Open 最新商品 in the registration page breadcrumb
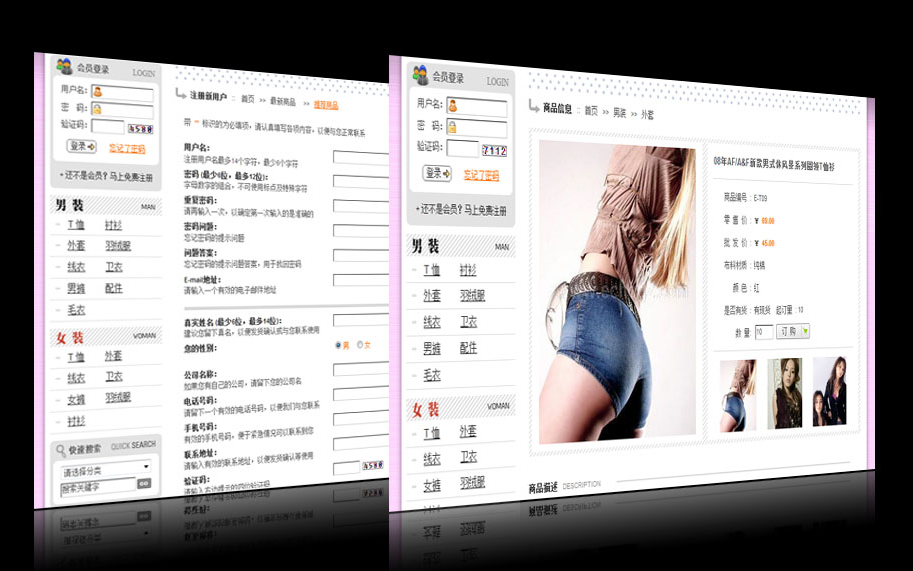Screen dimensions: 913x571 282,102
